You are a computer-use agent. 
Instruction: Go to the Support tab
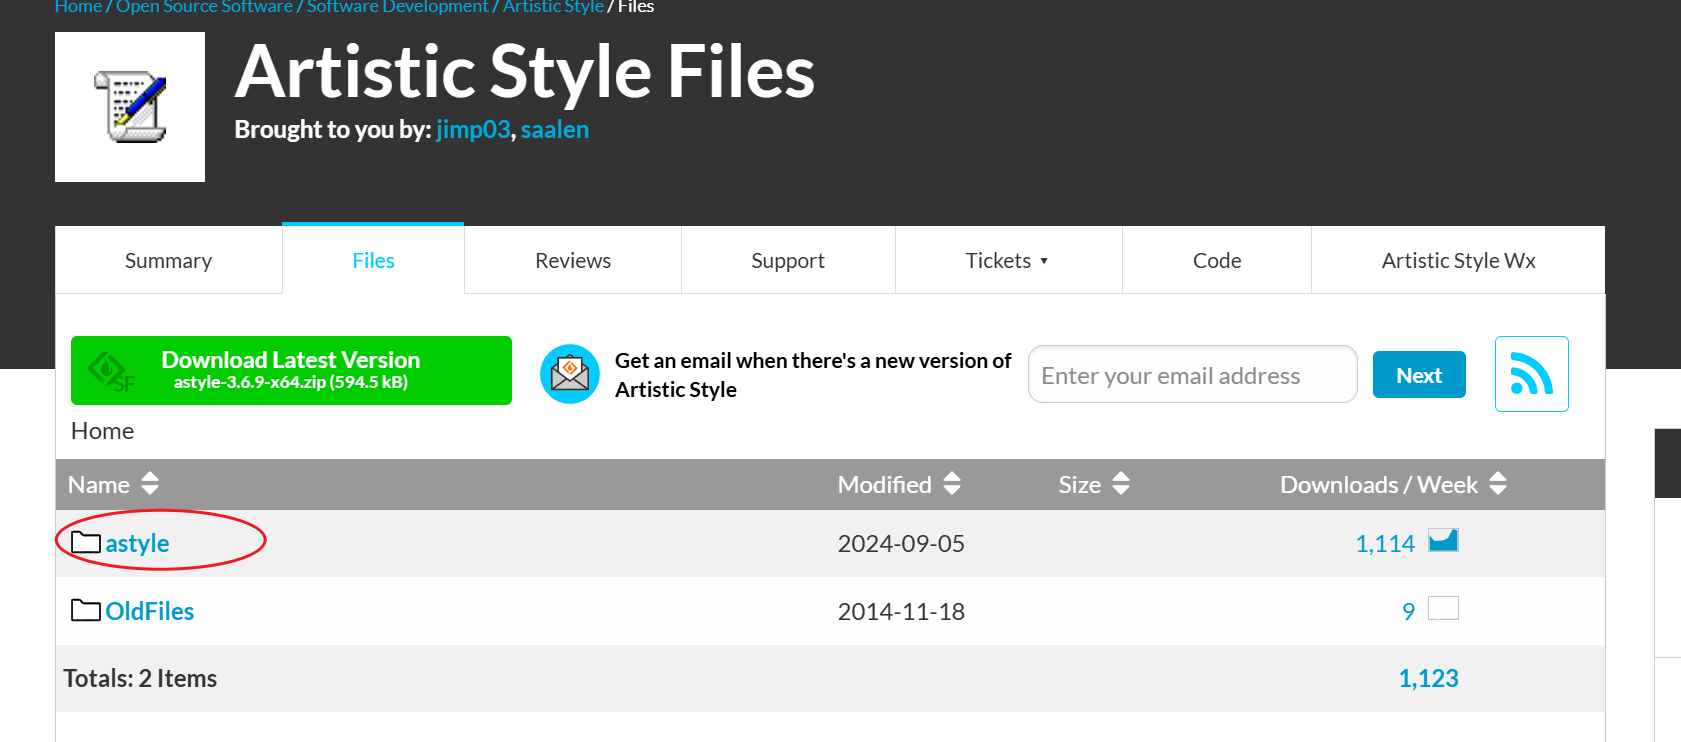[788, 260]
